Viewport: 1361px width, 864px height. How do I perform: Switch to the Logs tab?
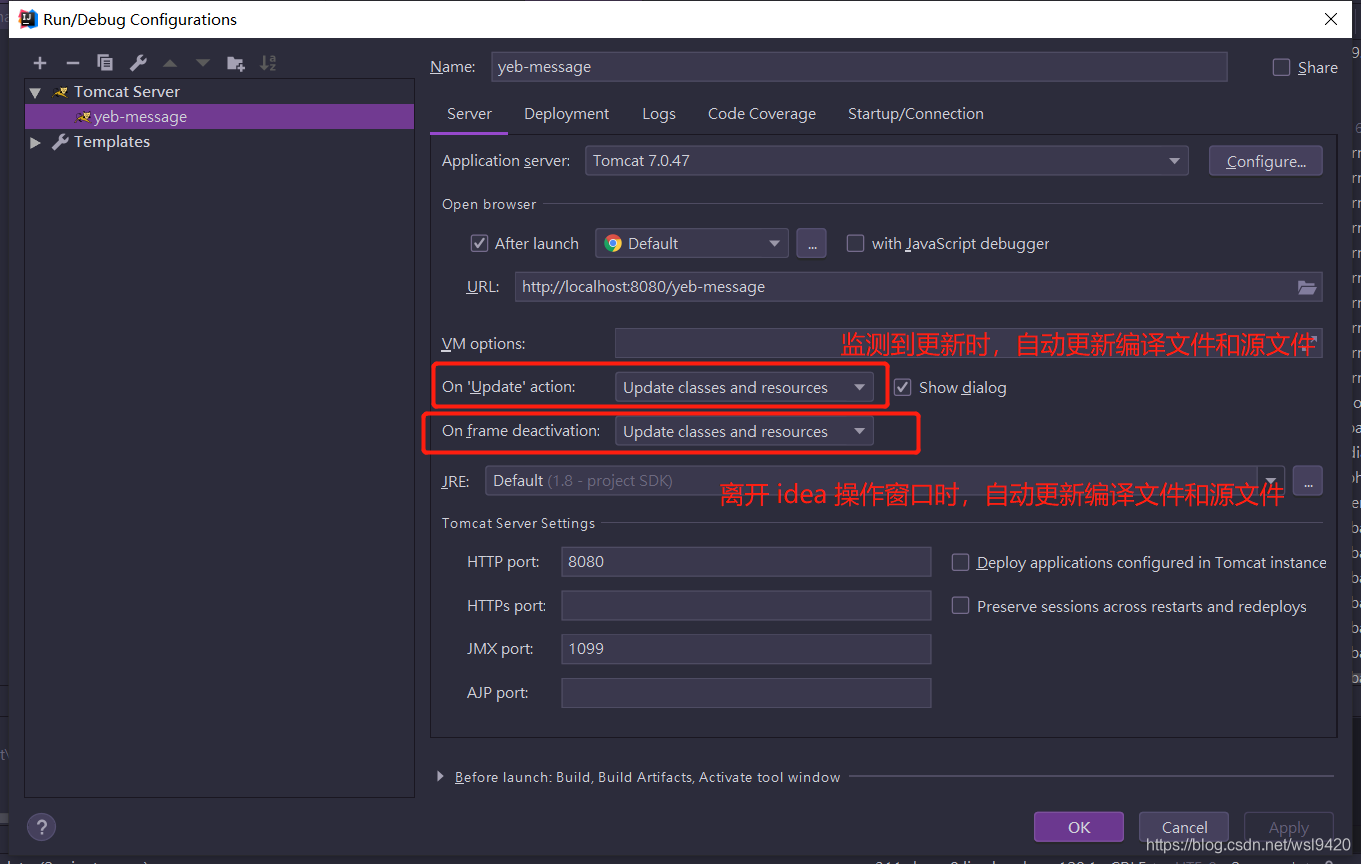(x=659, y=114)
